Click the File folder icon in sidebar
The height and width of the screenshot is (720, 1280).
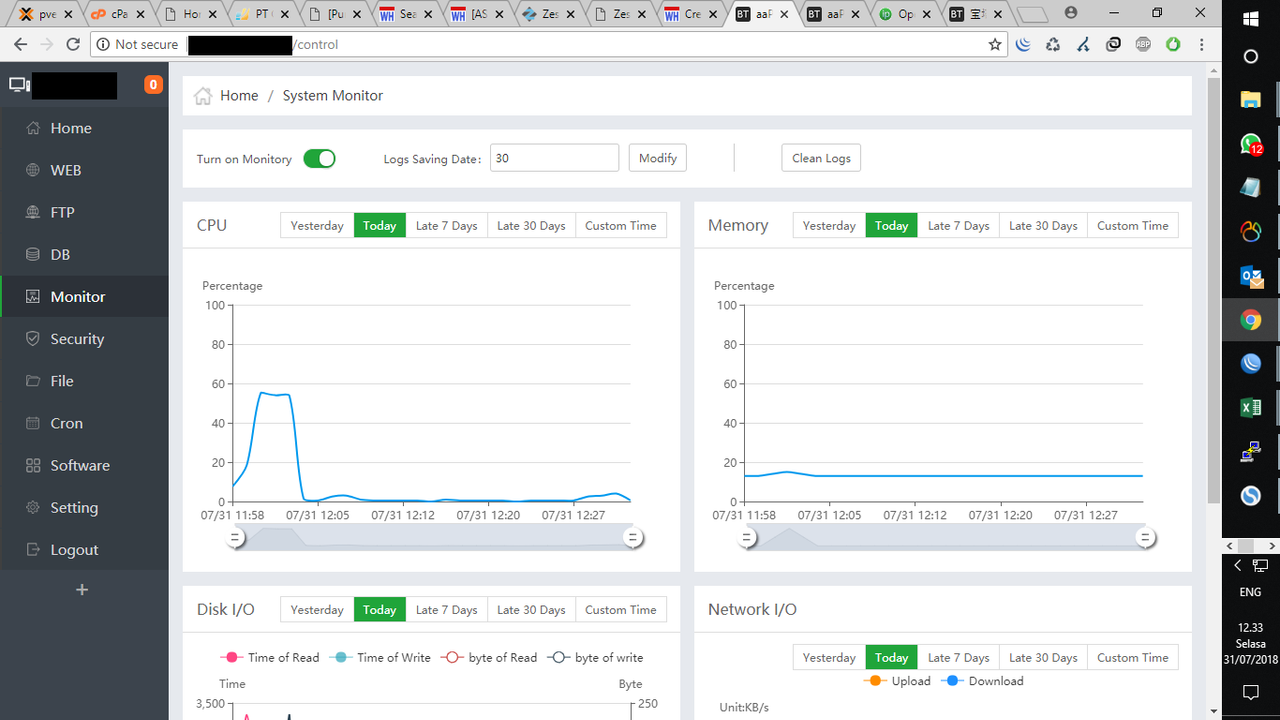coord(33,381)
